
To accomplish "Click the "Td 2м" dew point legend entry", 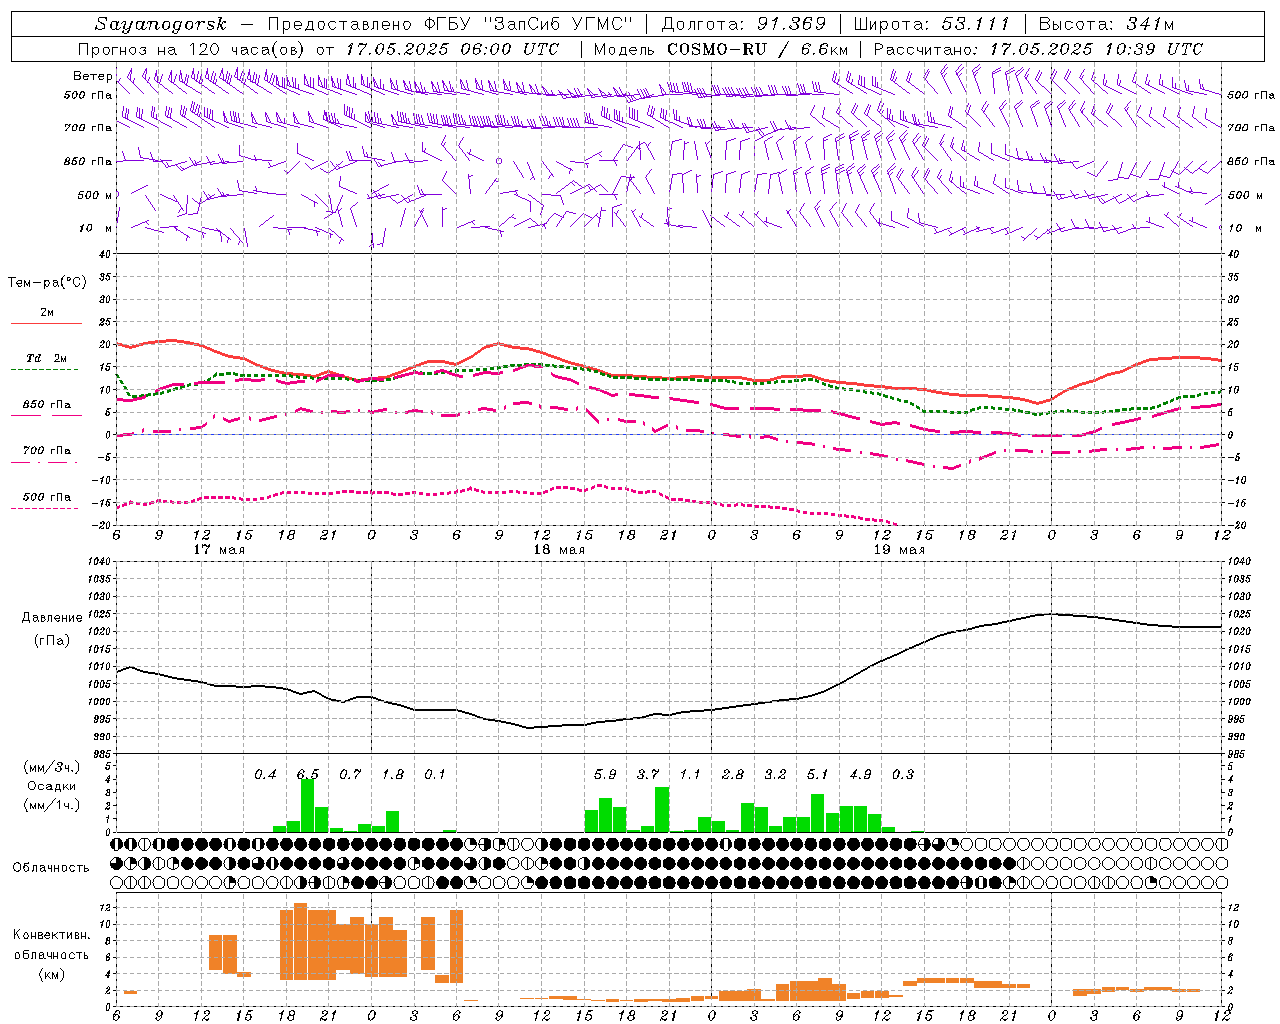I will pyautogui.click(x=46, y=358).
